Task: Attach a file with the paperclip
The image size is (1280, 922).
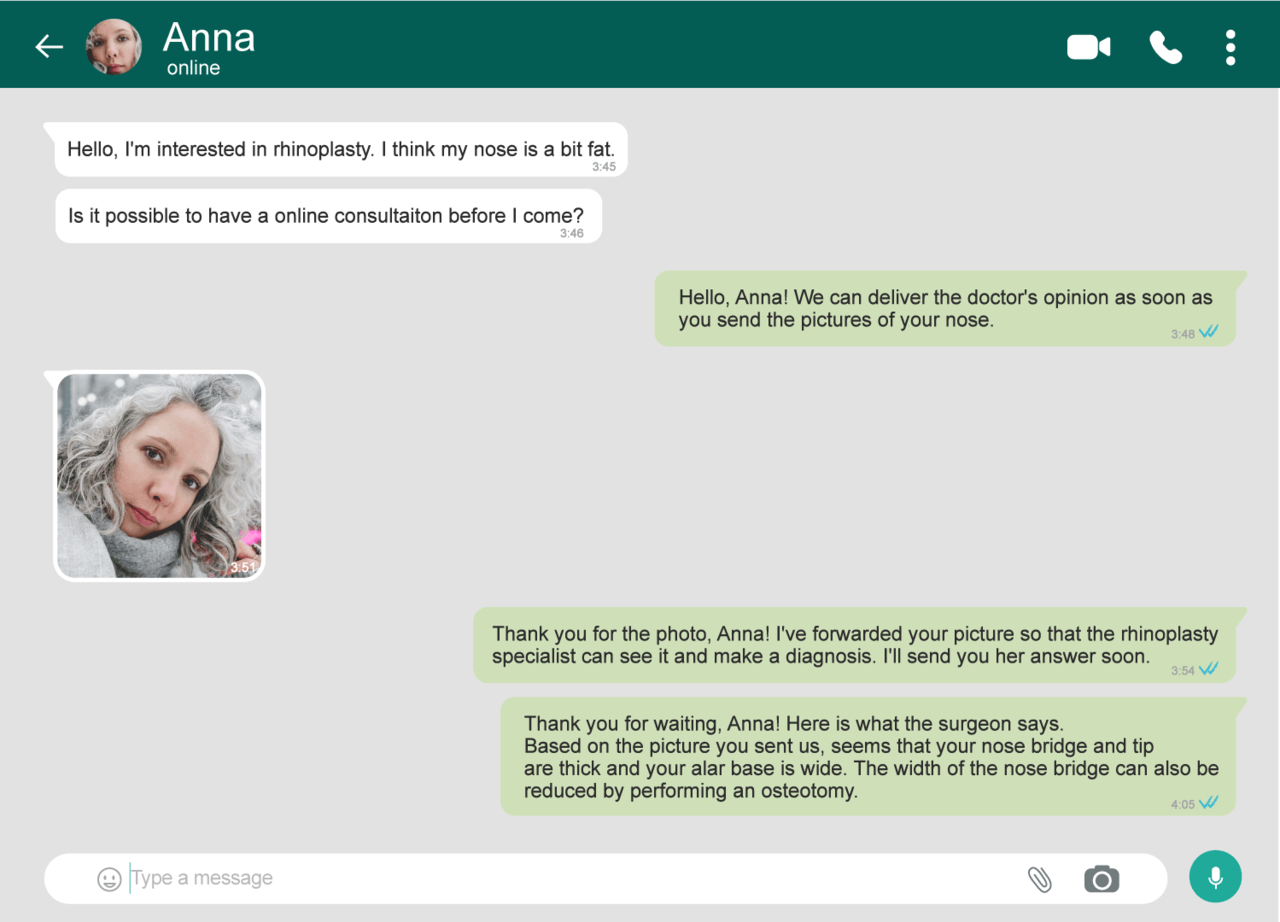Action: (x=1040, y=879)
